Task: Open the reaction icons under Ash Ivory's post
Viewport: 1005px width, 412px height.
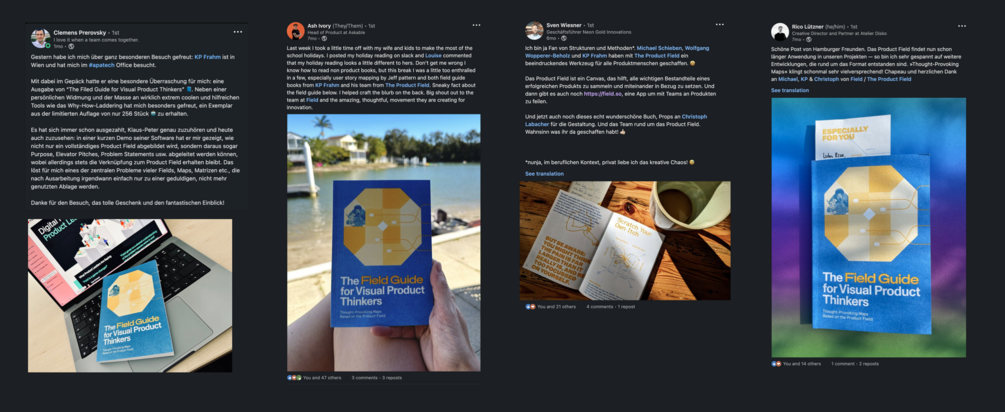Action: point(294,378)
